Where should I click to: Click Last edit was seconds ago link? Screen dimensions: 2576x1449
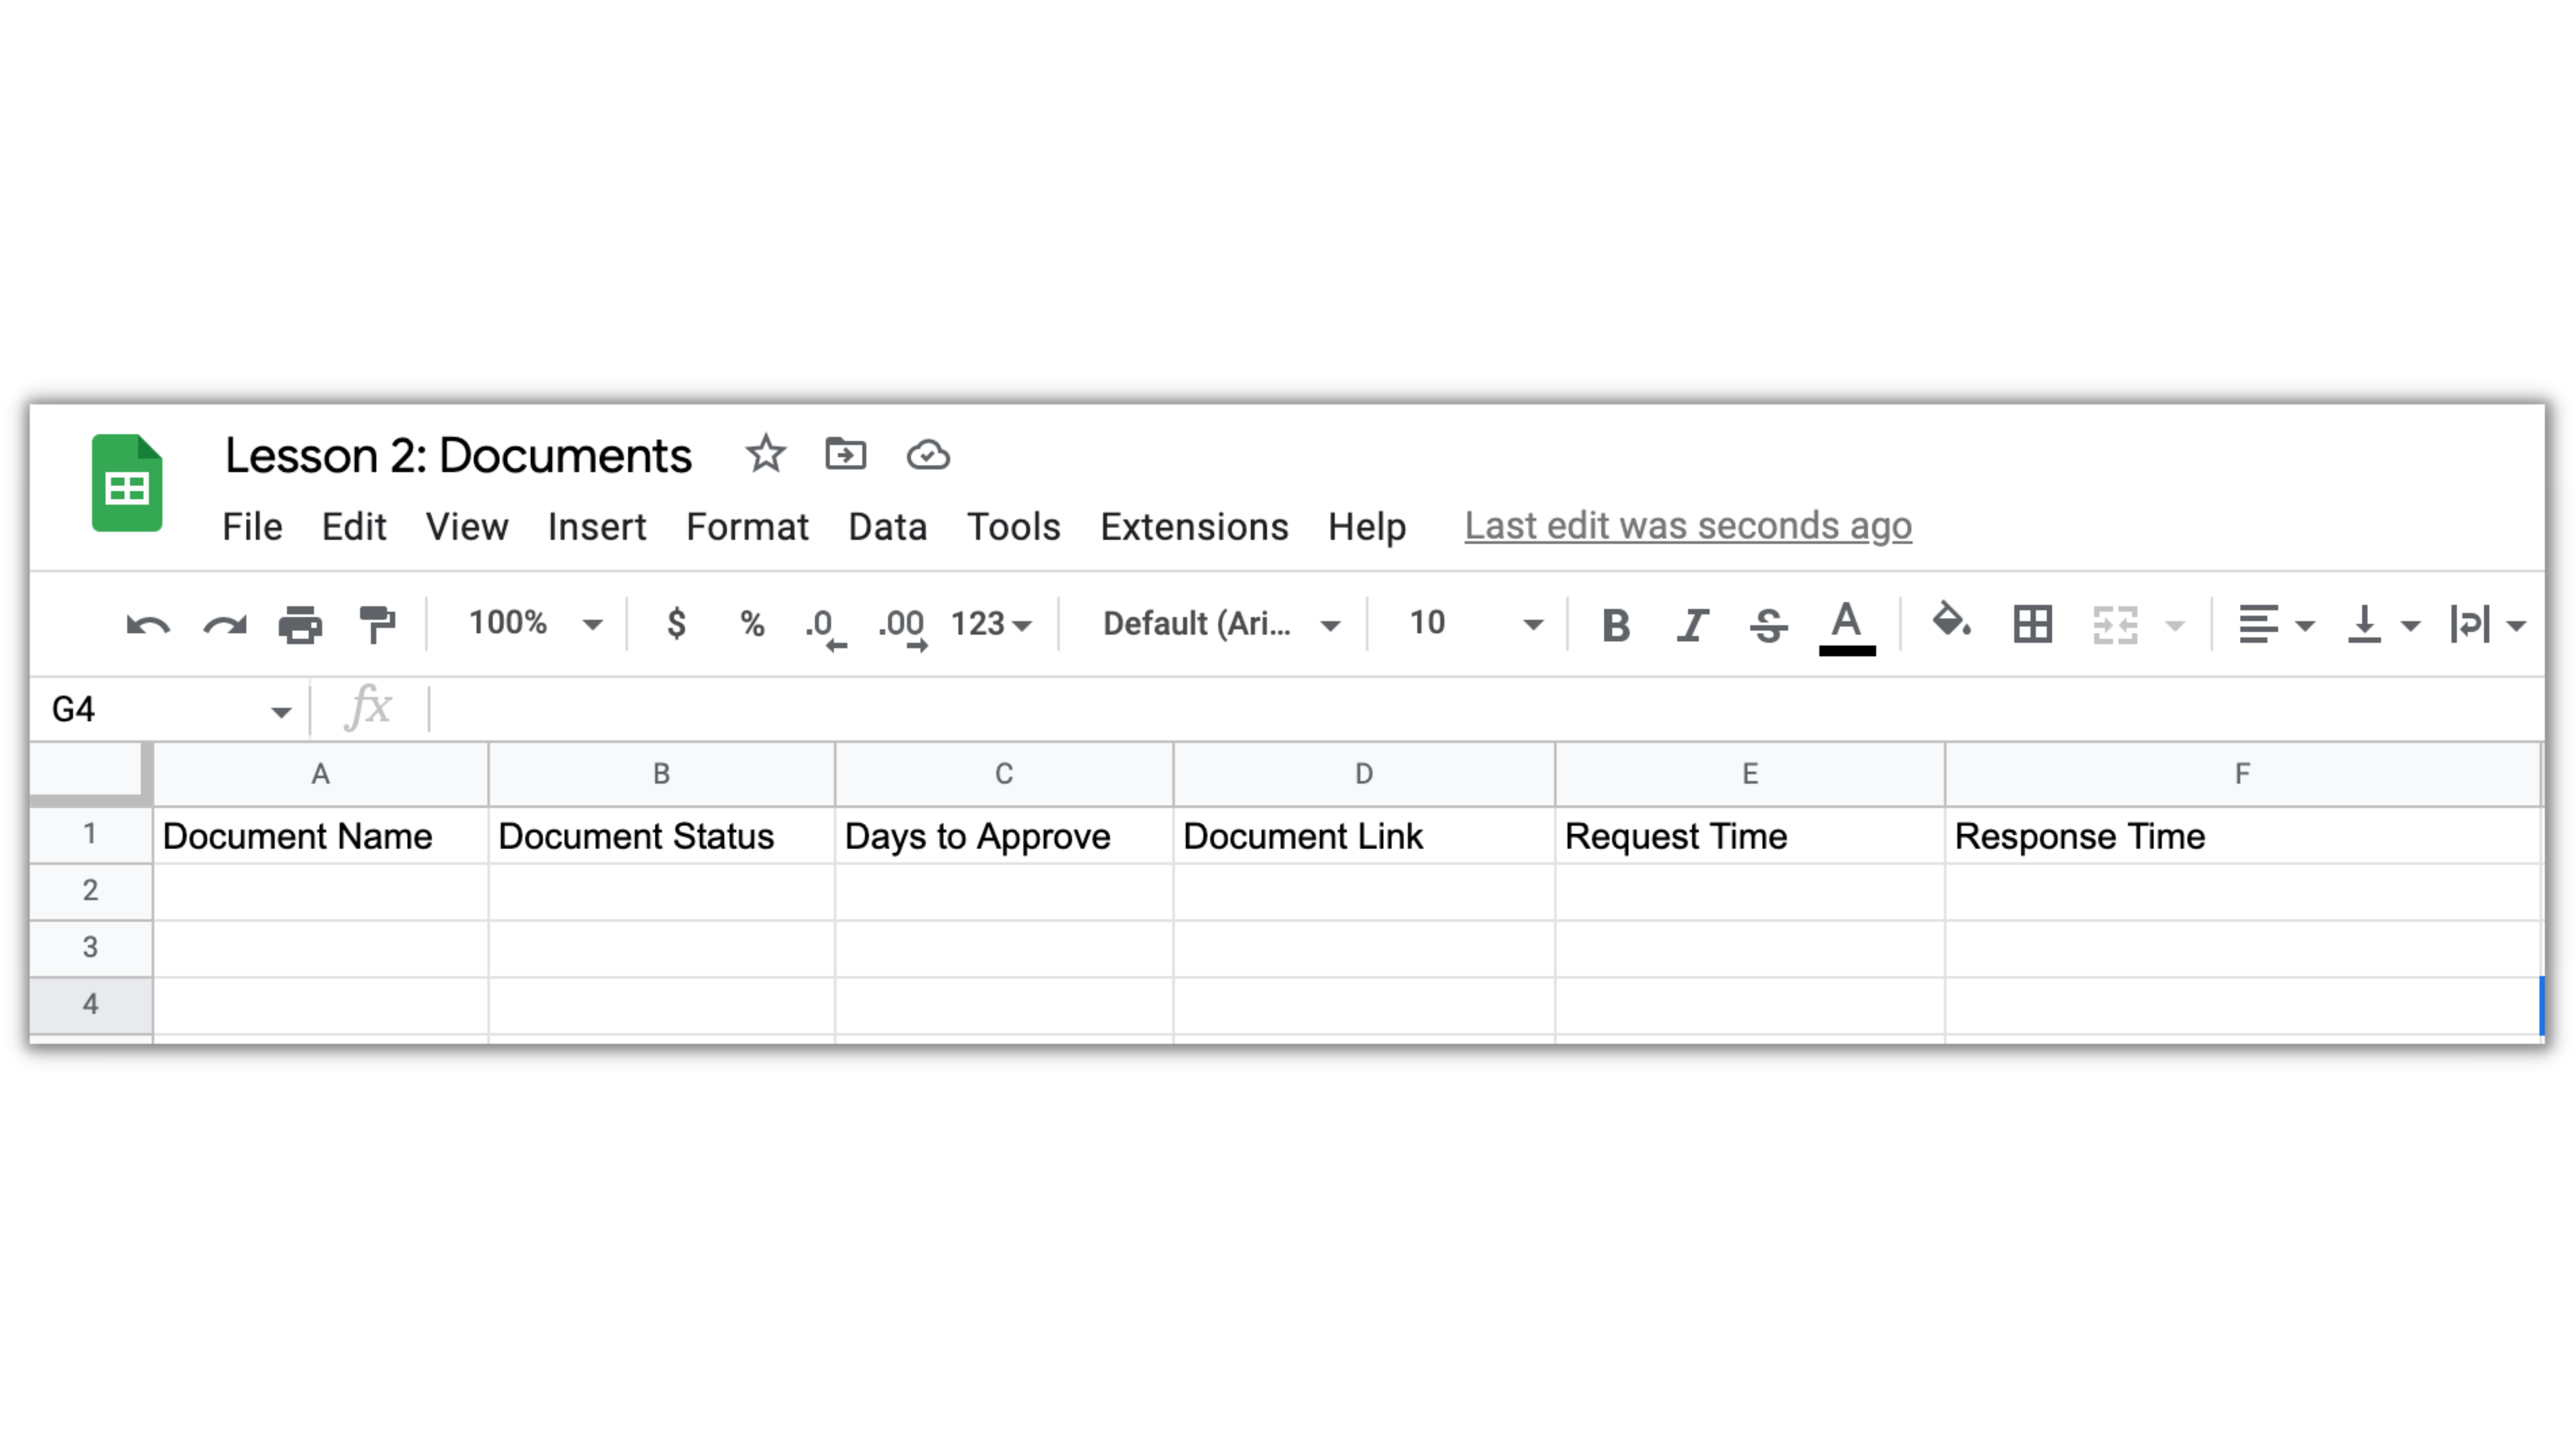(x=1688, y=526)
